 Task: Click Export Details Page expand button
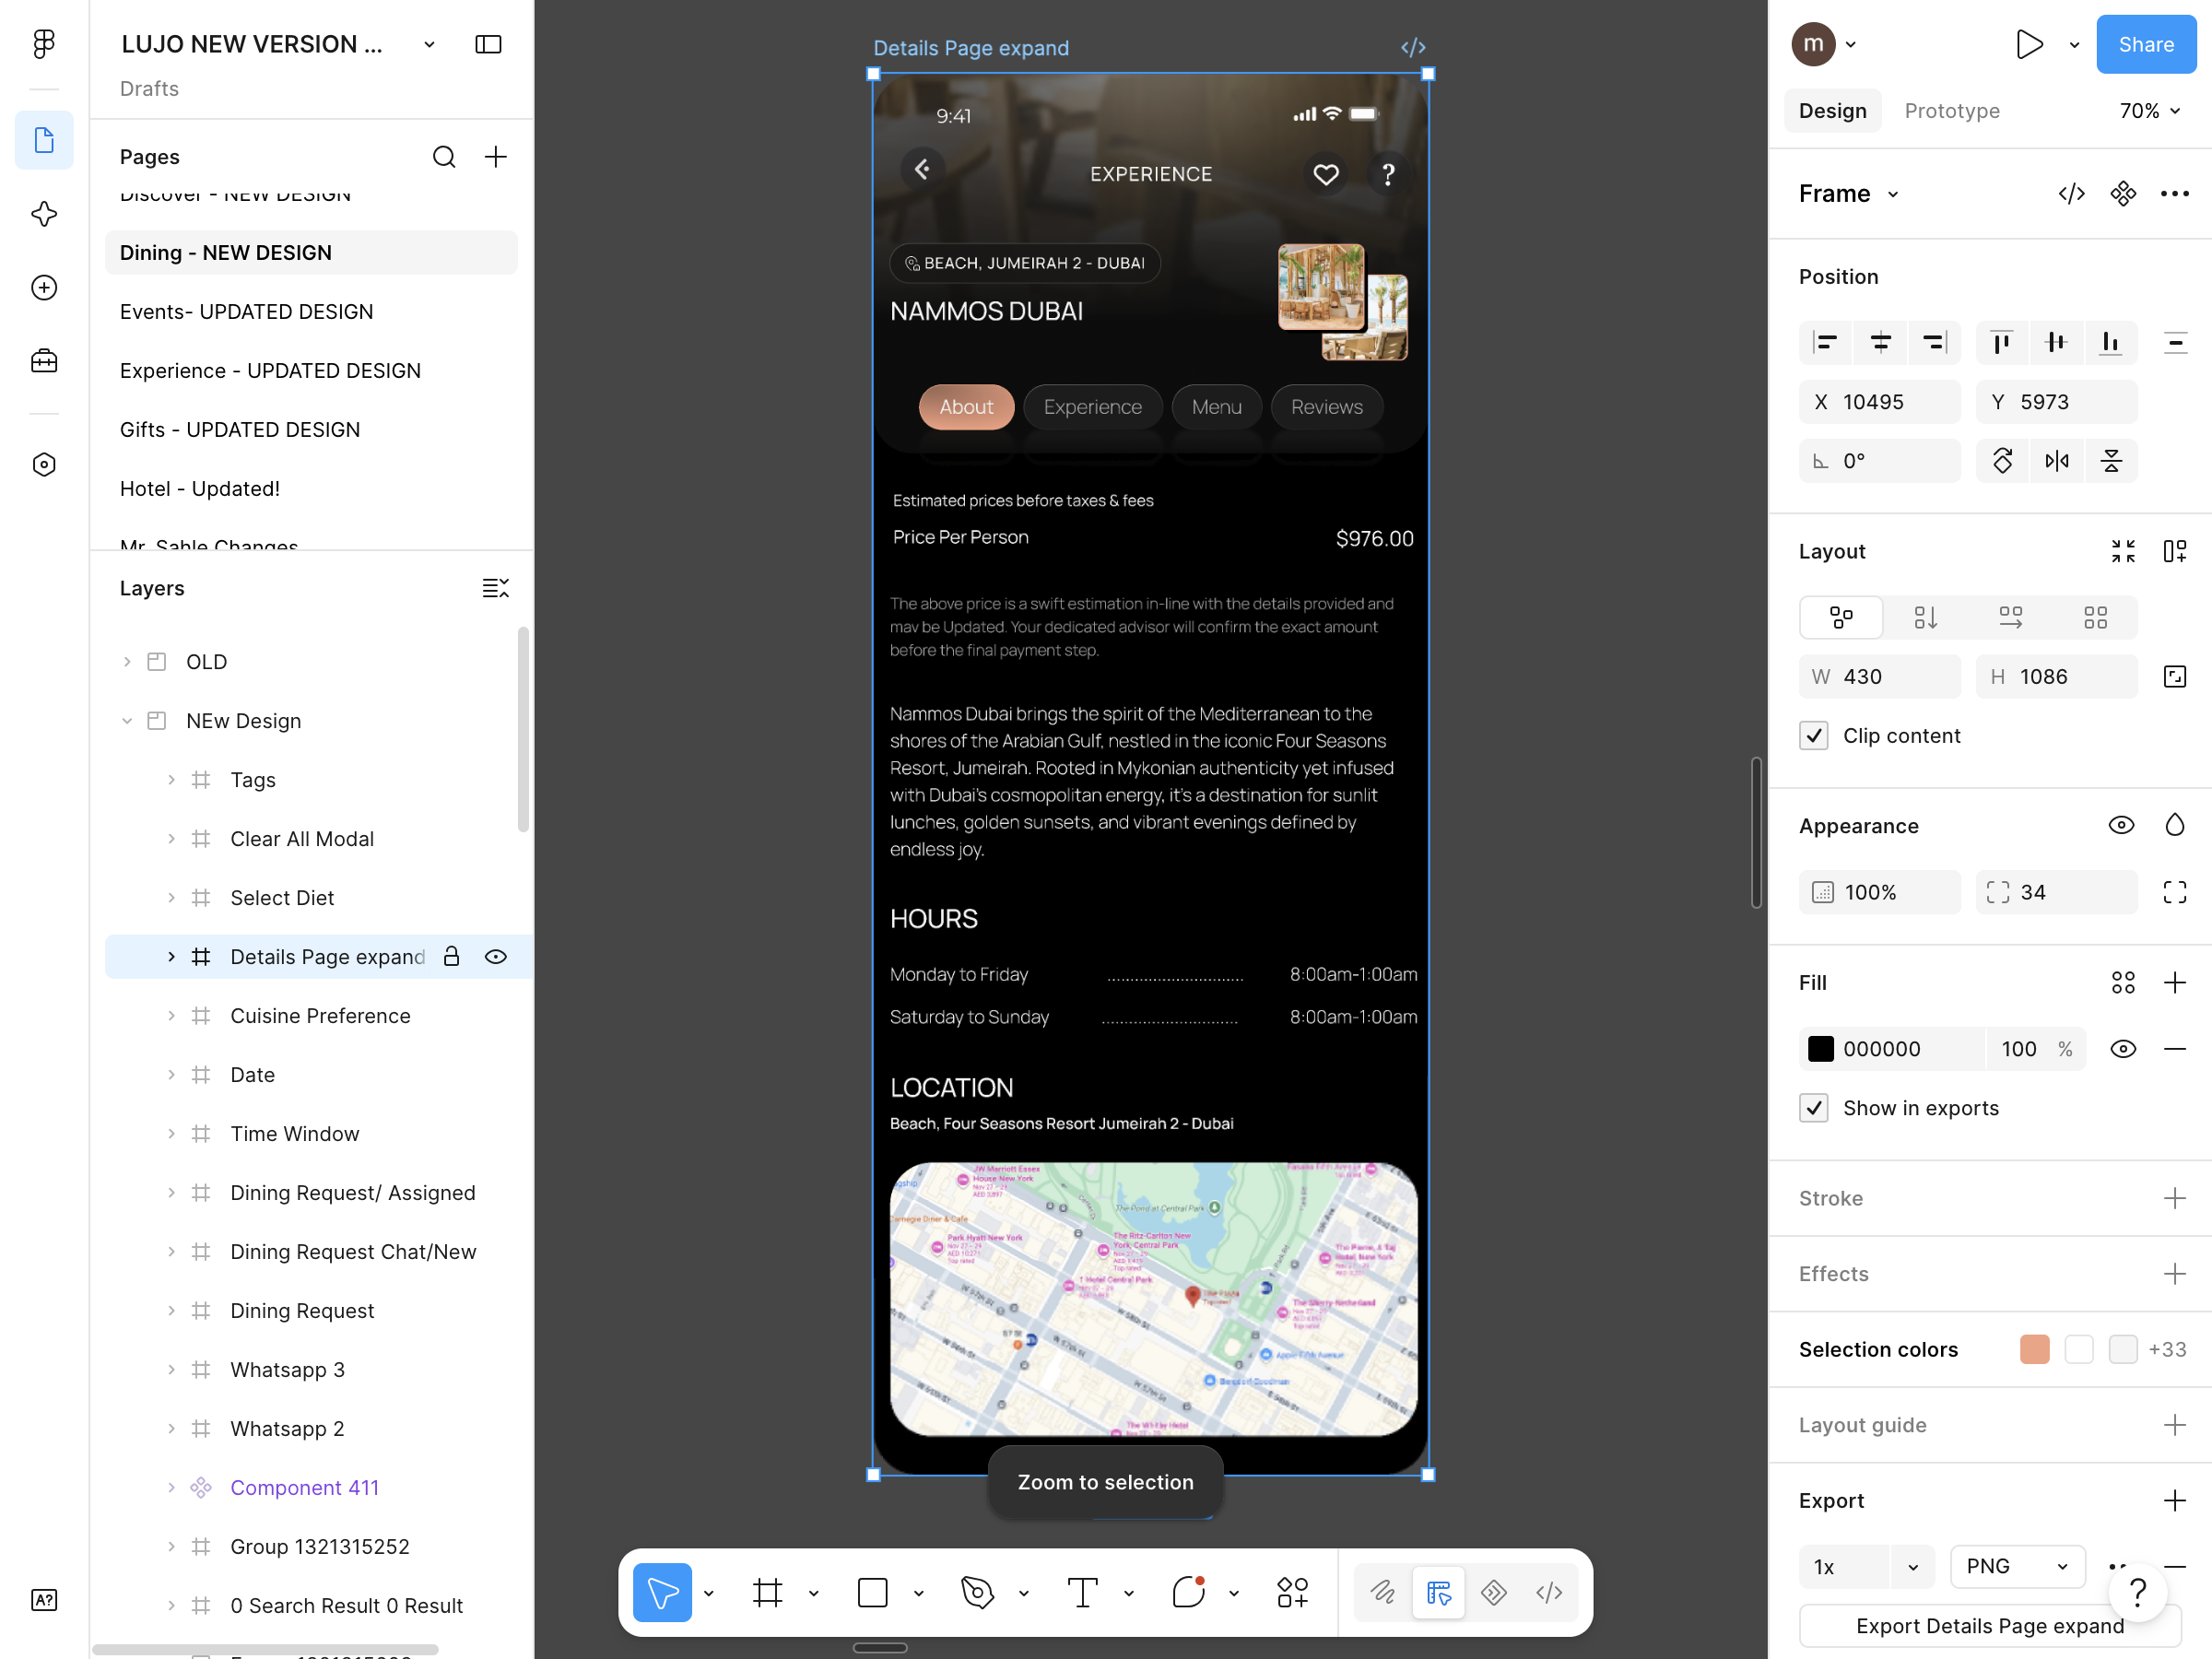point(1990,1626)
